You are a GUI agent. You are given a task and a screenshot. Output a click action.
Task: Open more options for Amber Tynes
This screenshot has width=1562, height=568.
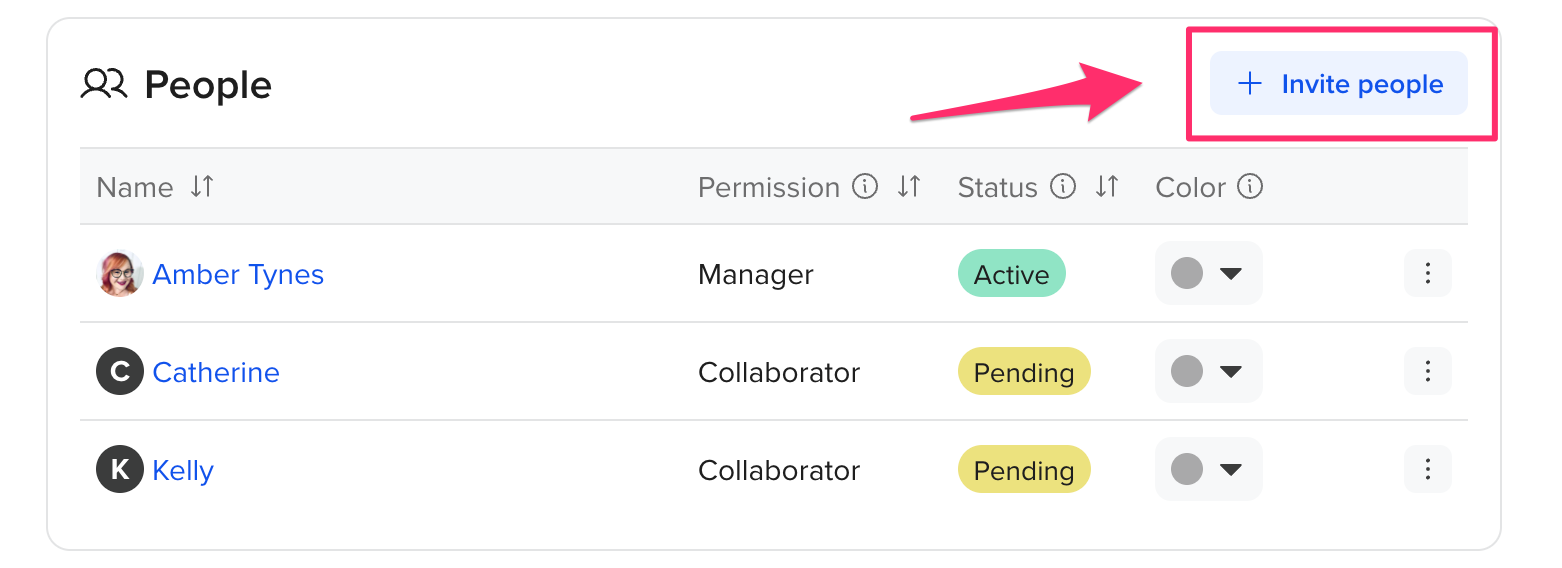click(x=1427, y=273)
